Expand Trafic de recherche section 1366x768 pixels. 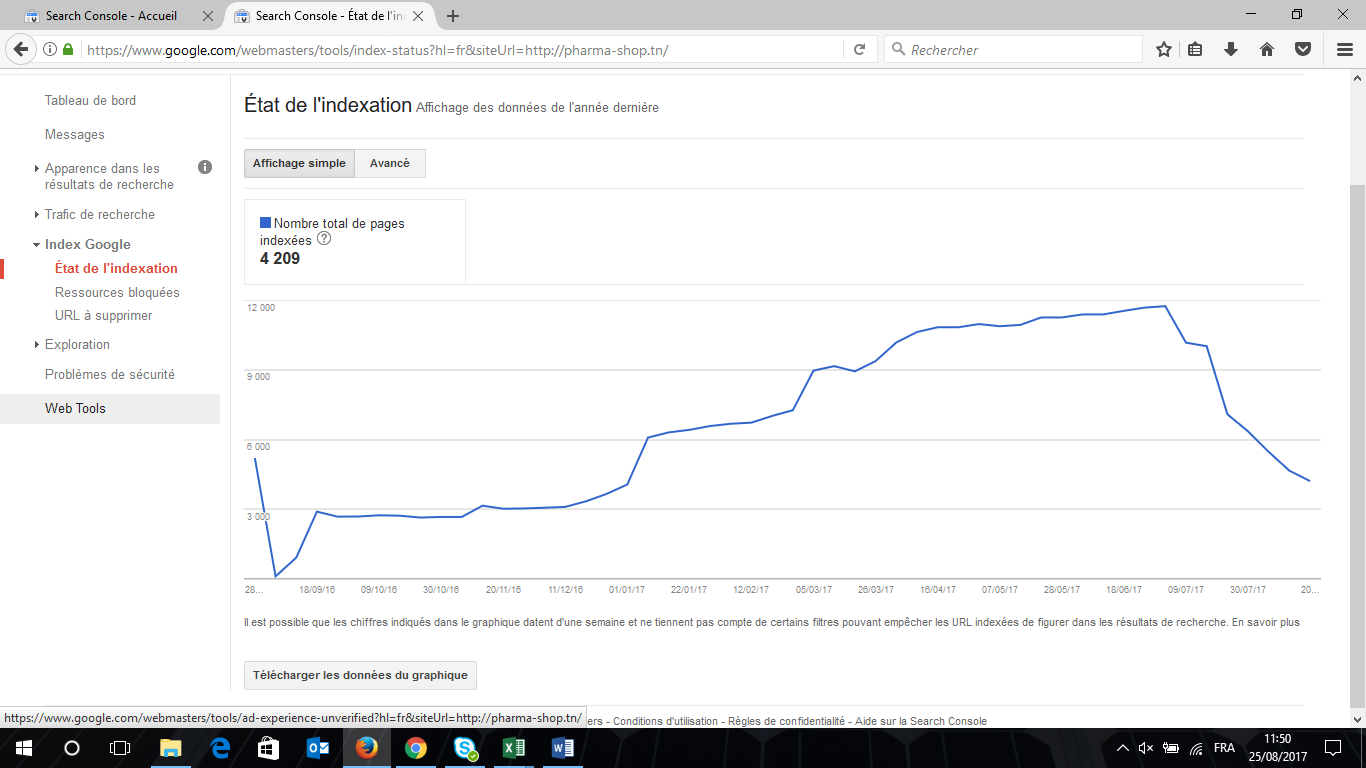point(100,214)
